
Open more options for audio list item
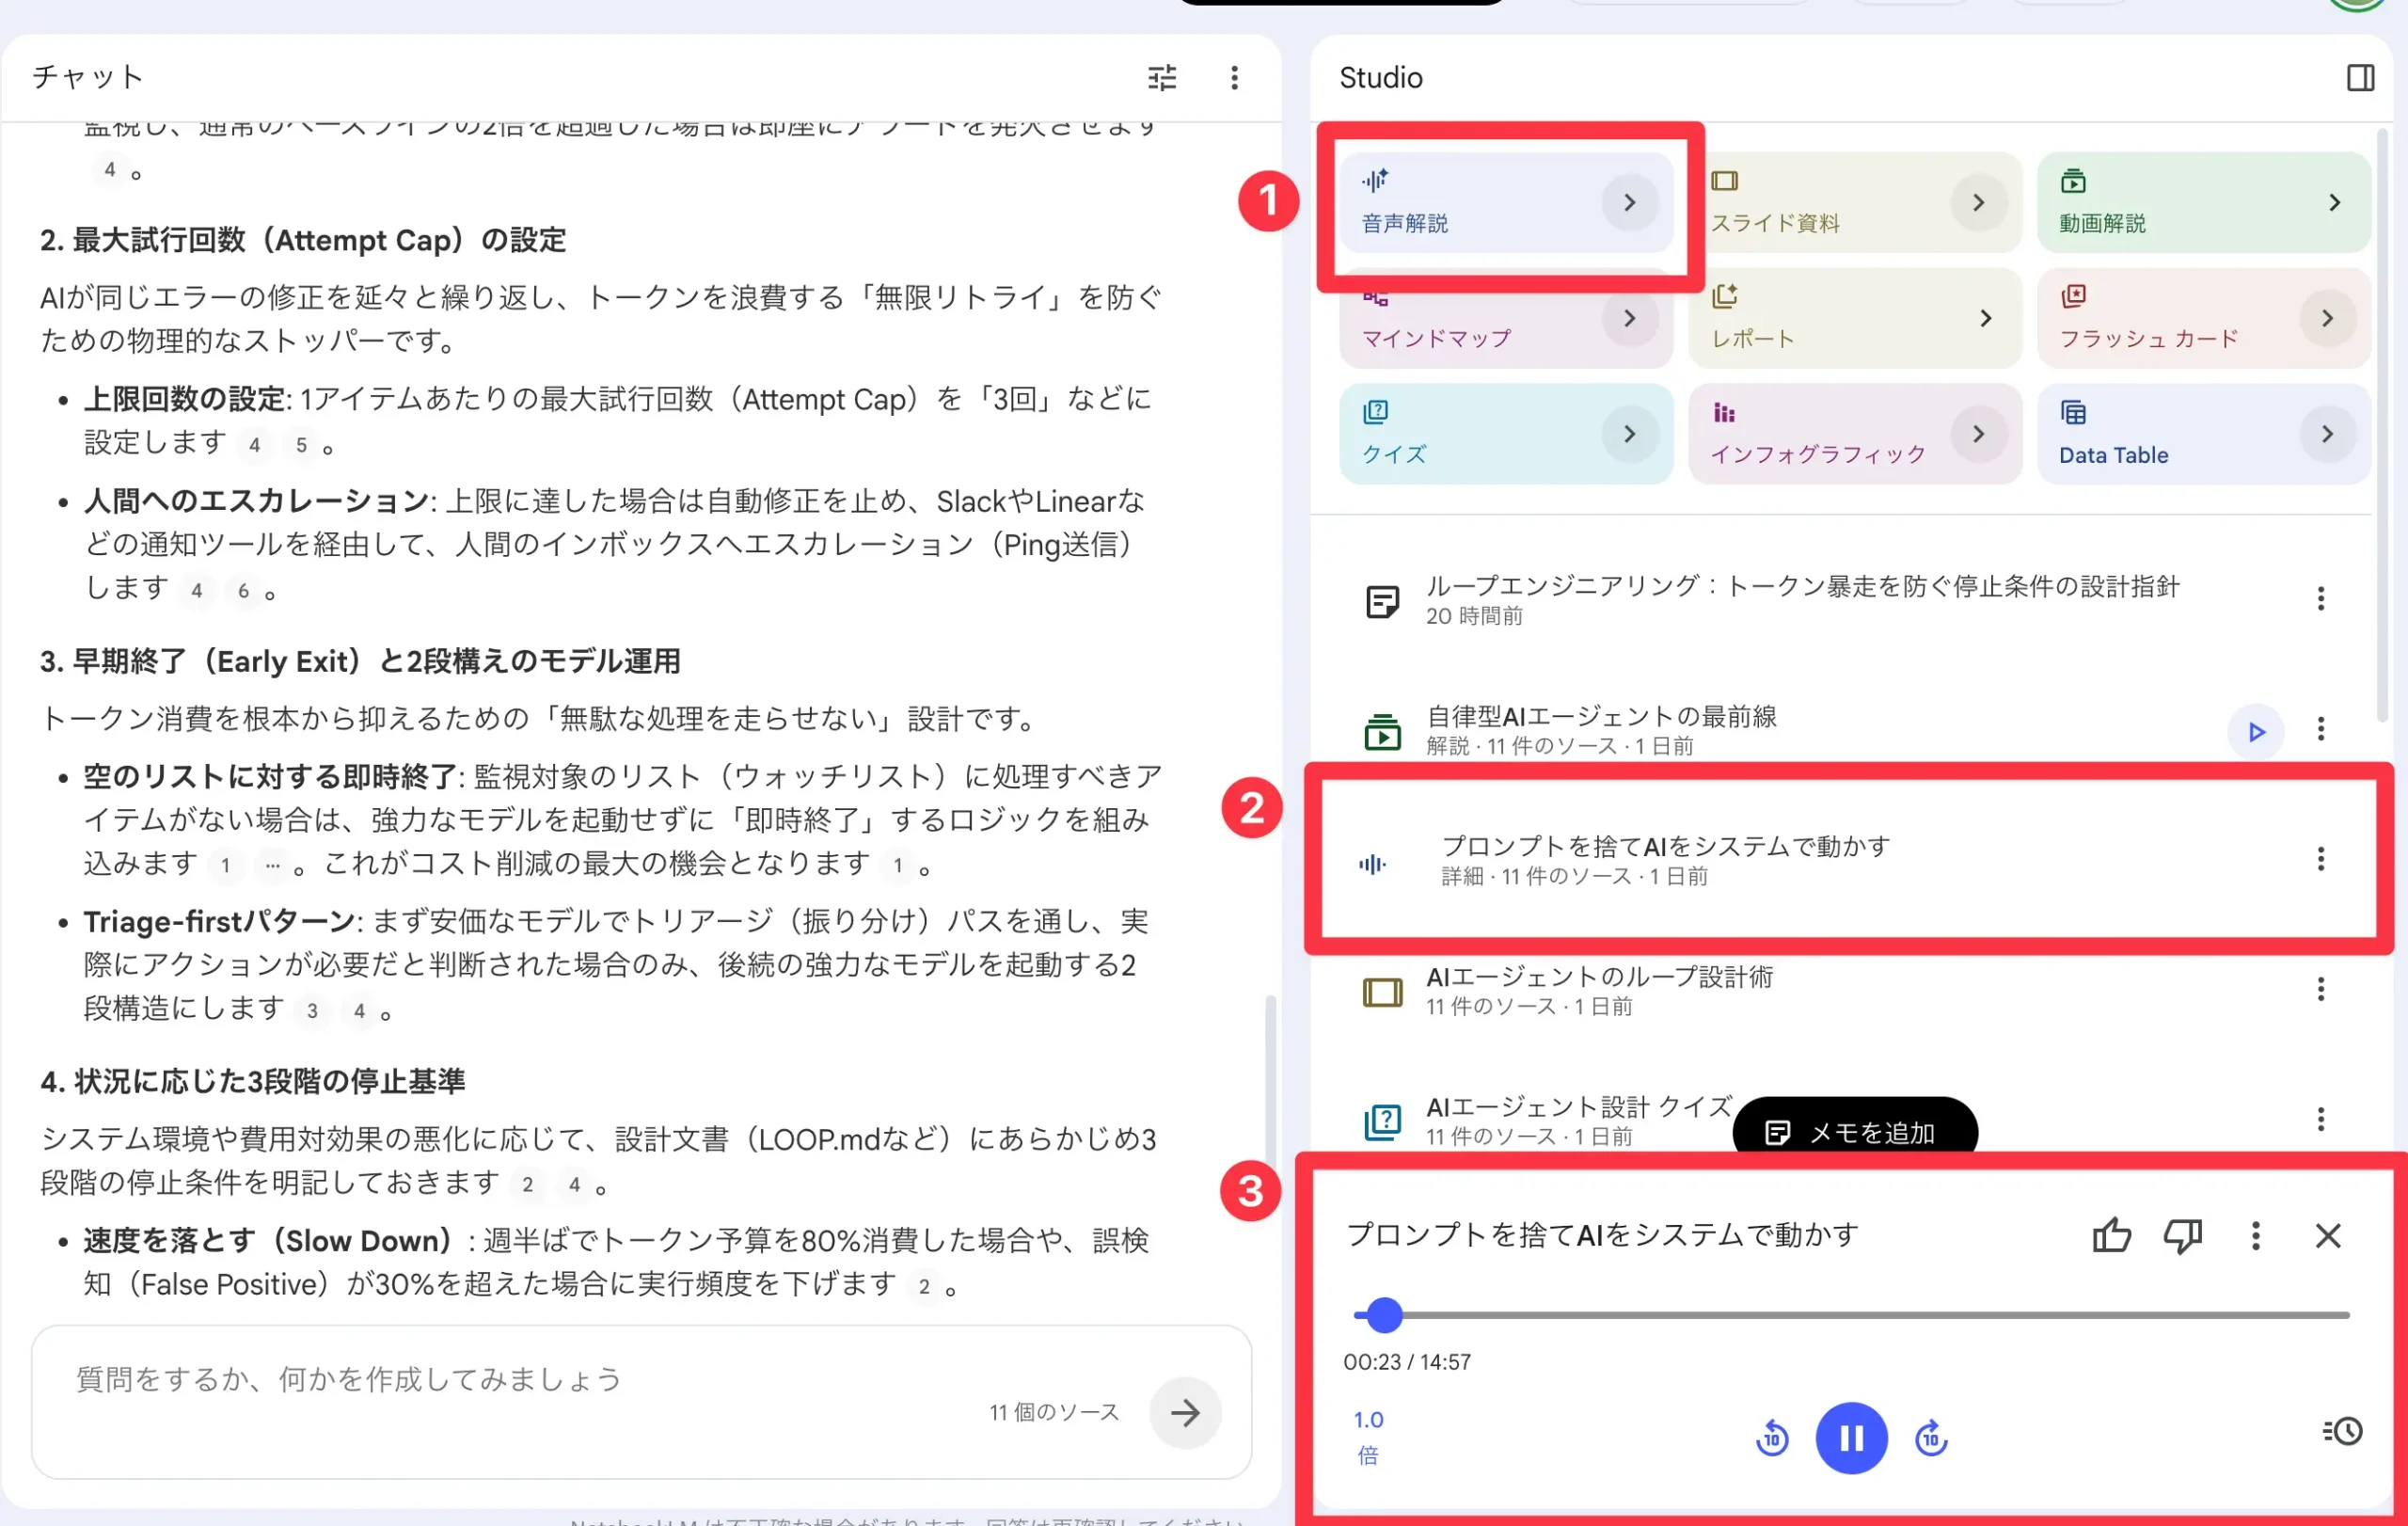tap(2320, 859)
